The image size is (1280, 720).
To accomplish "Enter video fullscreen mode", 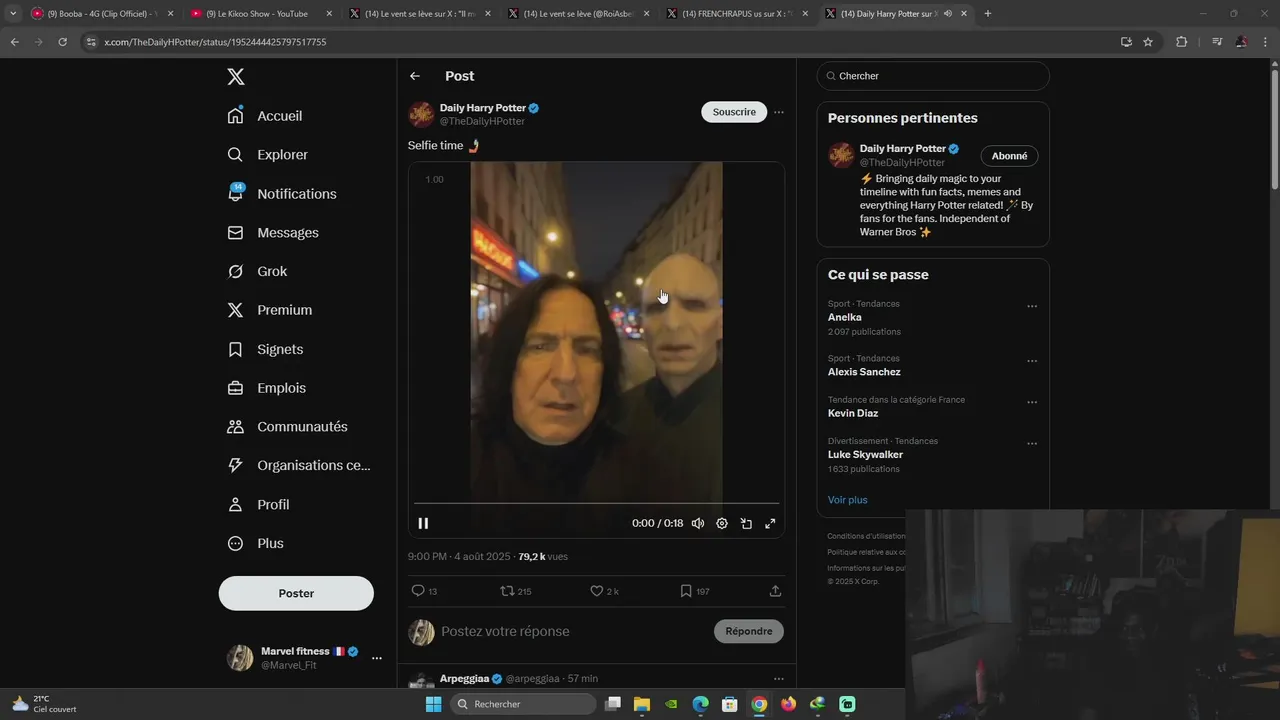I will tap(770, 523).
